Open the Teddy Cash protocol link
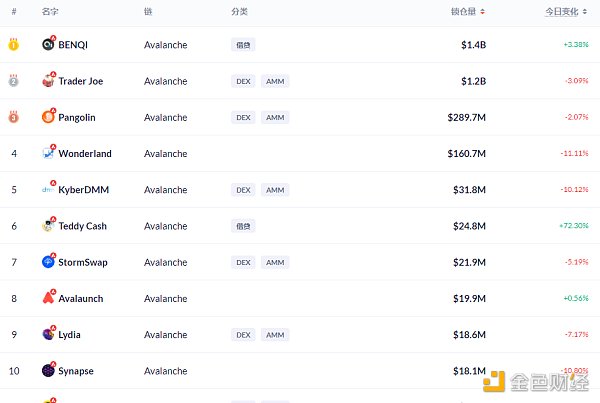This screenshot has width=600, height=403. (82, 226)
